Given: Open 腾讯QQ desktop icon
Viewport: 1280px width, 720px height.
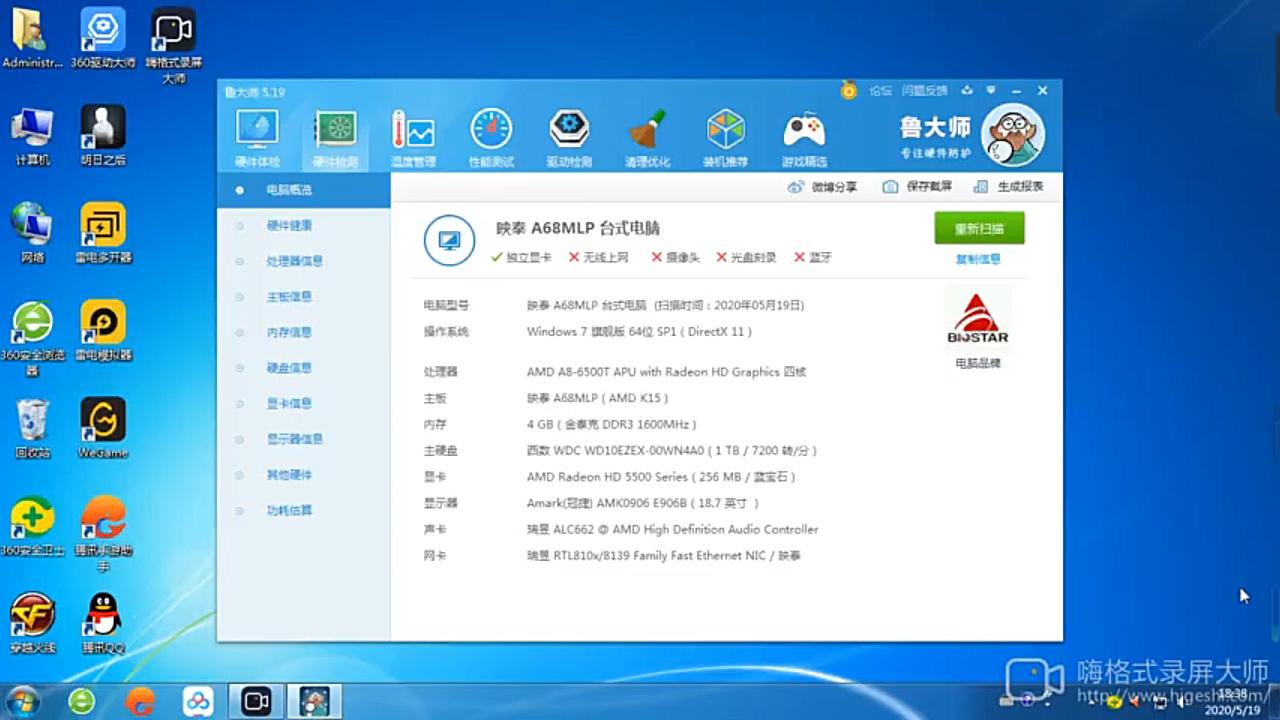Looking at the screenshot, I should point(103,624).
